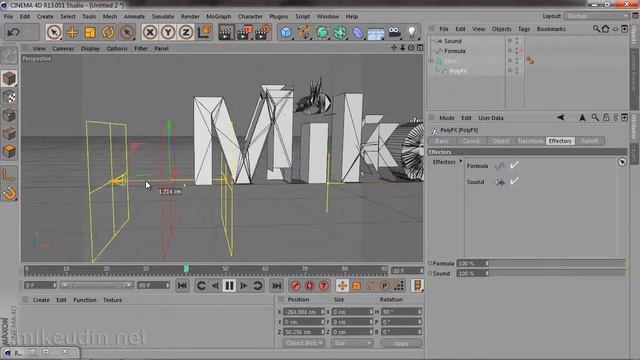Open Layout dropdown
Image resolution: width=640 pixels, height=360 pixels.
(x=596, y=16)
